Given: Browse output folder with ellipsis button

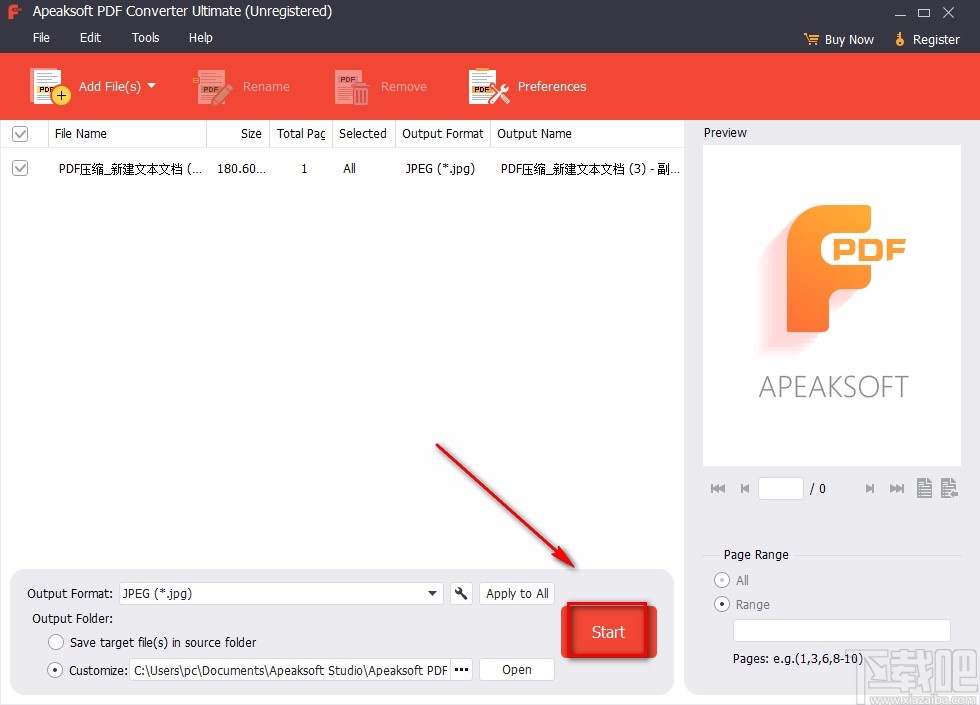Looking at the screenshot, I should 460,670.
